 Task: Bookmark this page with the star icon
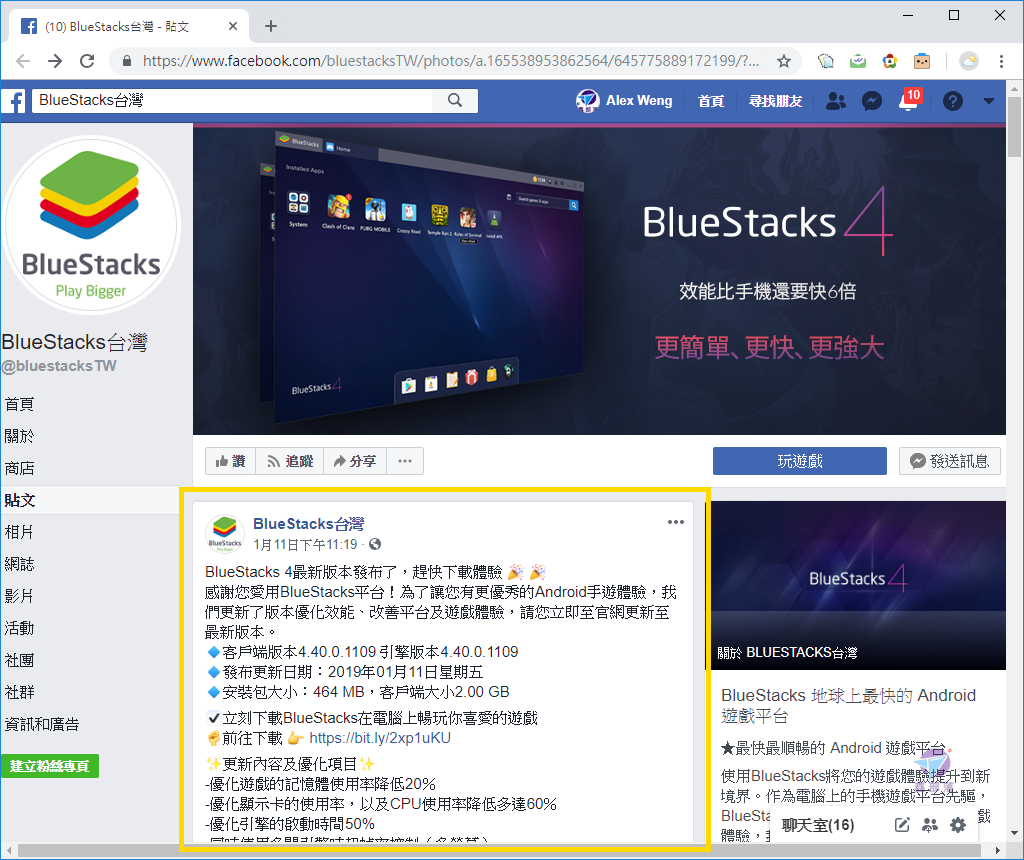tap(784, 61)
